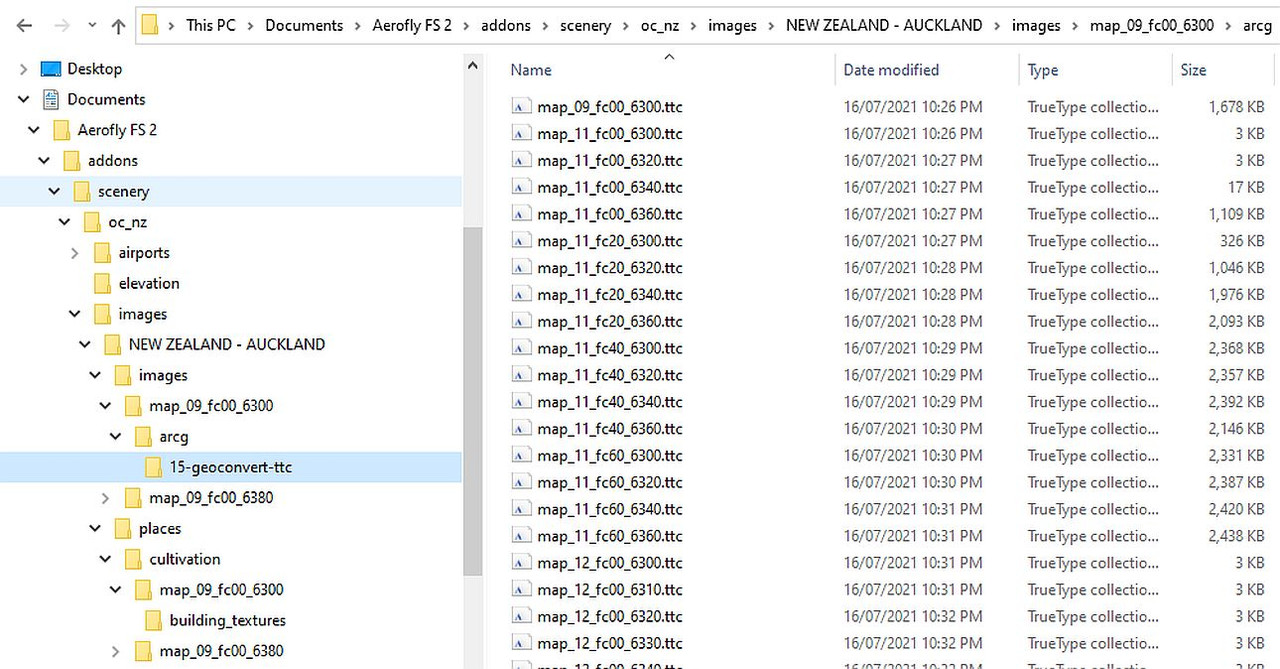Click file icon of map_11_fc00_6360.ttc
This screenshot has height=669, width=1280.
pos(520,214)
